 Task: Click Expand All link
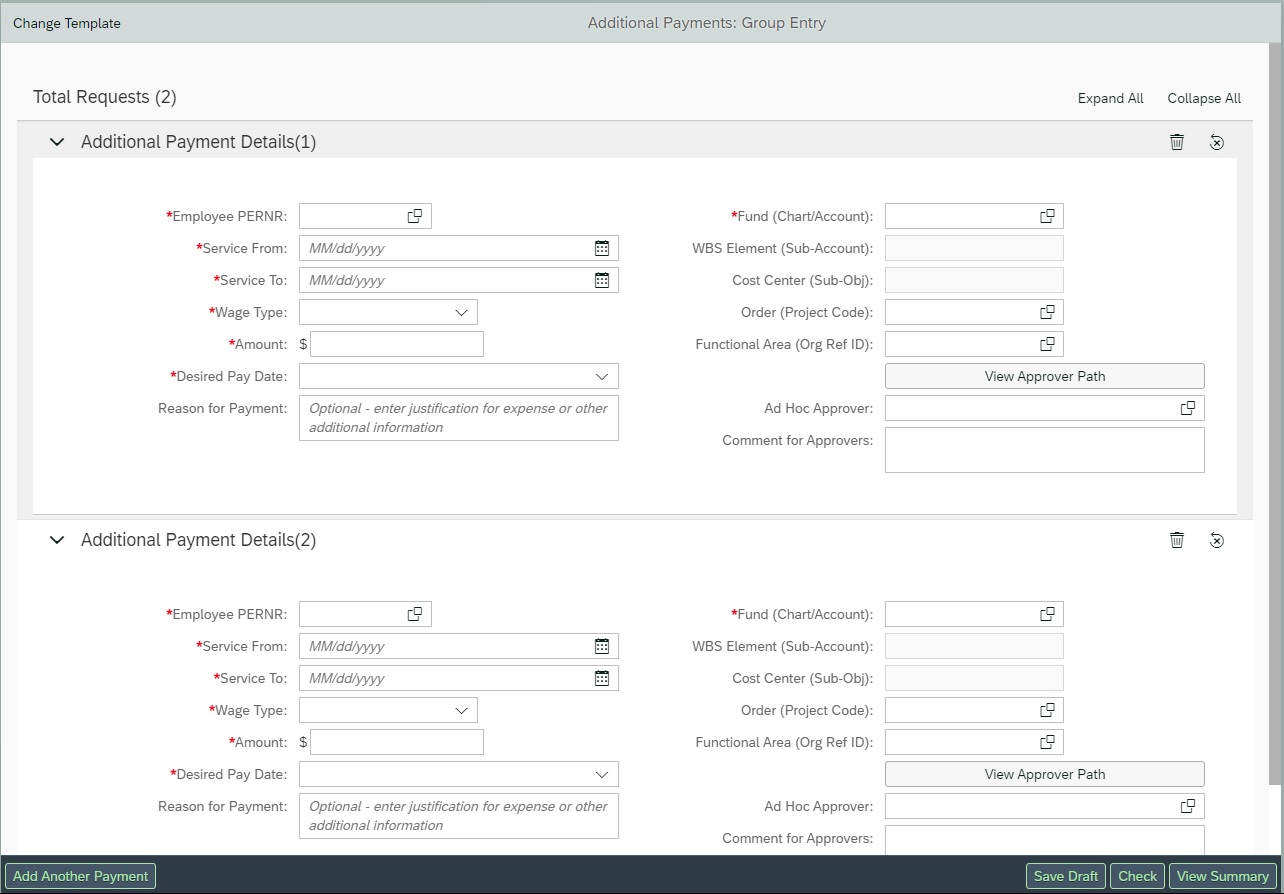coord(1110,98)
